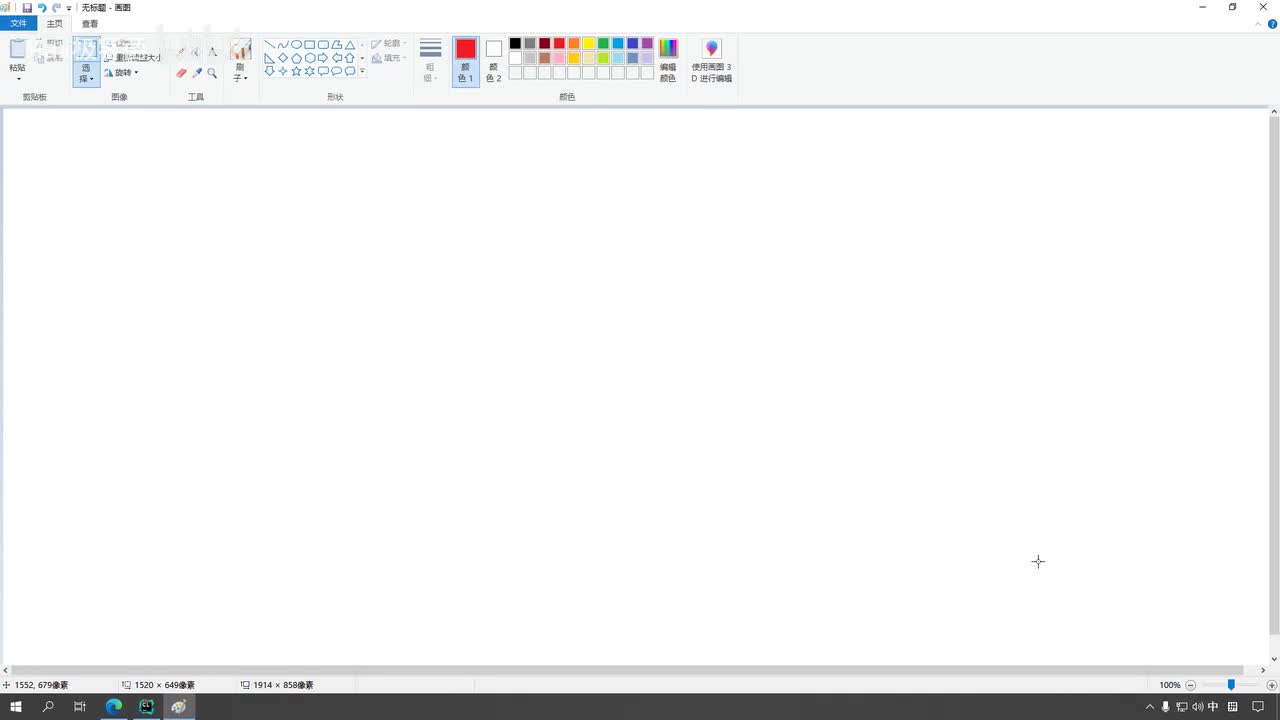Open the quick access toolbar customize dropdown

[x=69, y=8]
